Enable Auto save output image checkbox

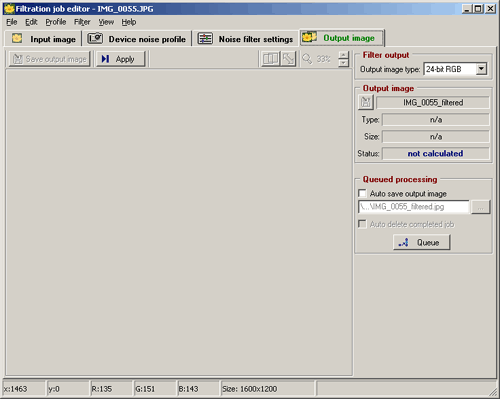coord(362,193)
